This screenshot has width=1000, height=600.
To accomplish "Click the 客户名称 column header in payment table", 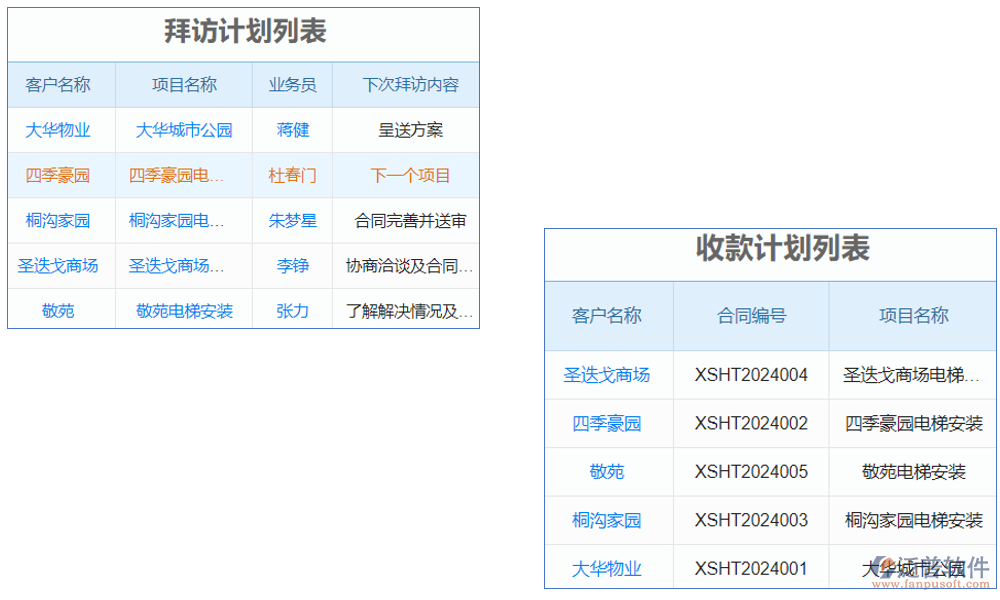I will [608, 315].
